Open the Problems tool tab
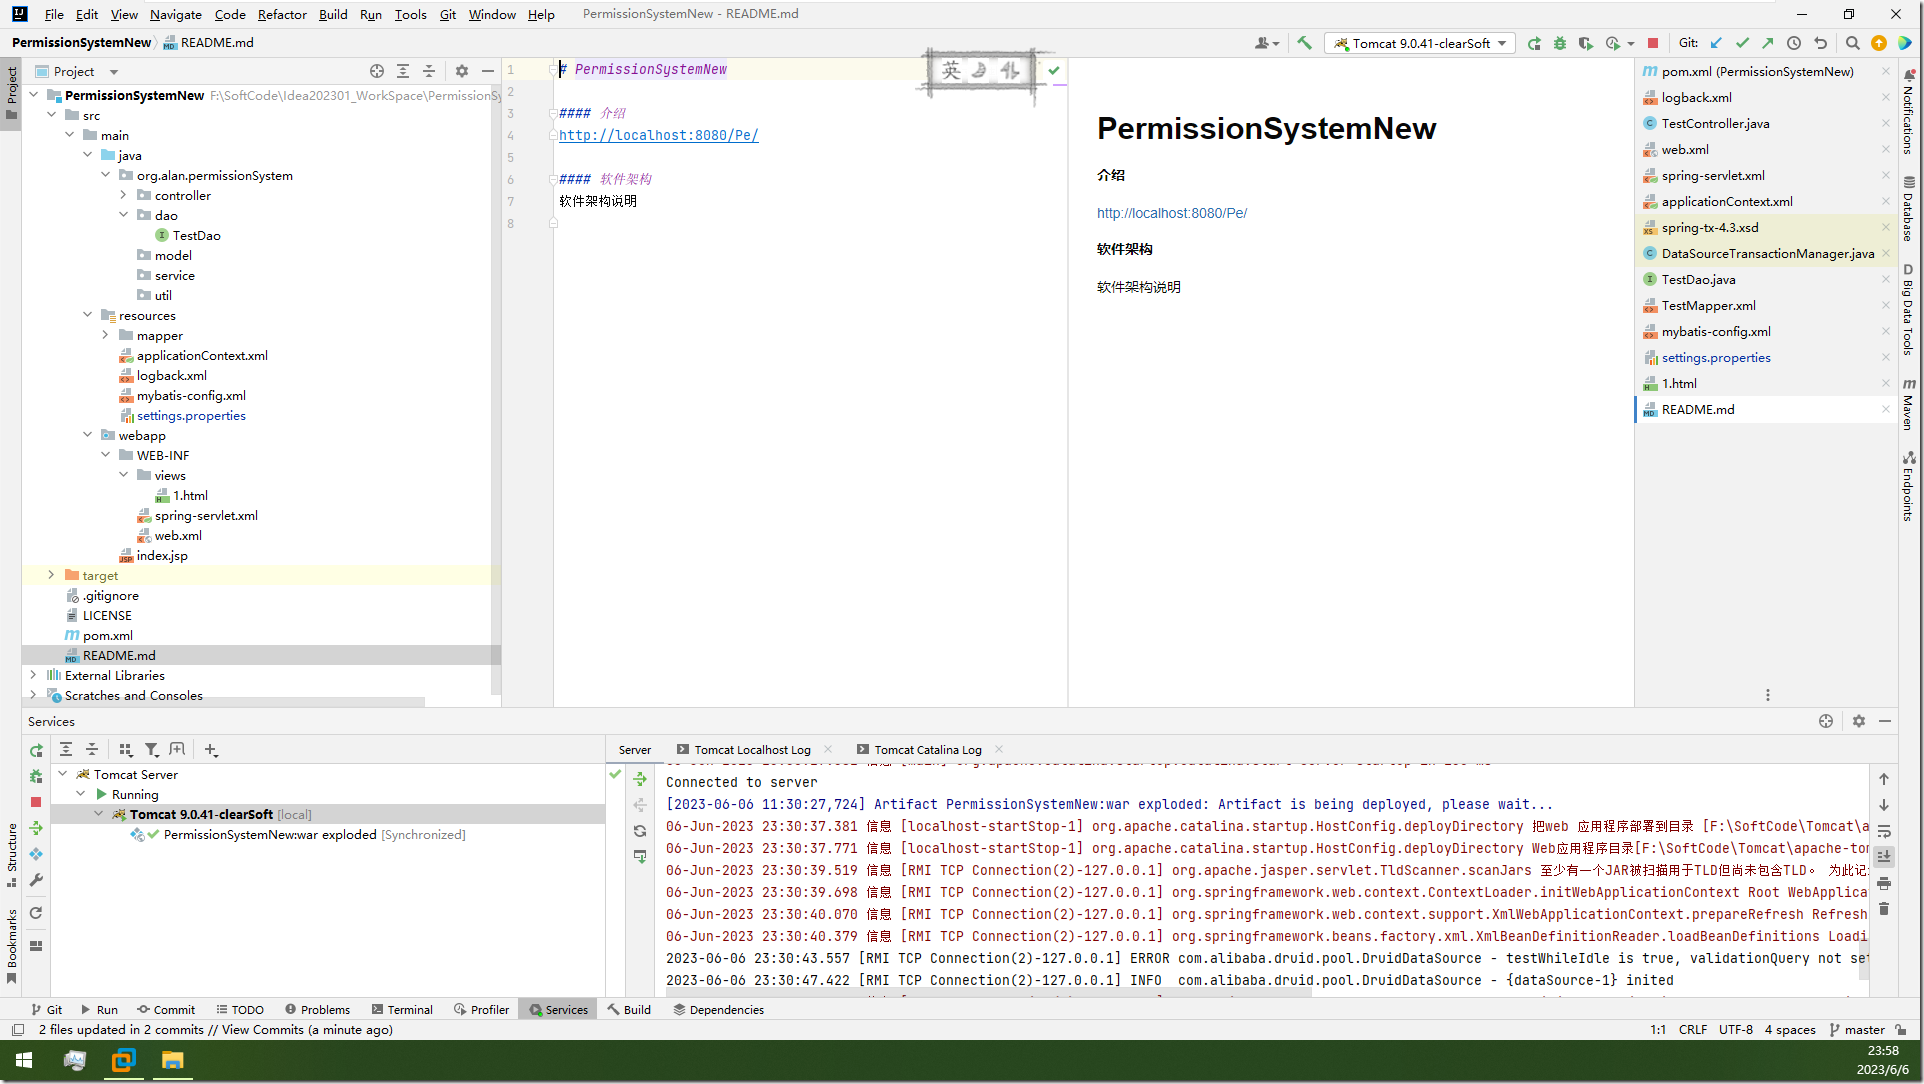This screenshot has height=1084, width=1924. click(x=318, y=1009)
